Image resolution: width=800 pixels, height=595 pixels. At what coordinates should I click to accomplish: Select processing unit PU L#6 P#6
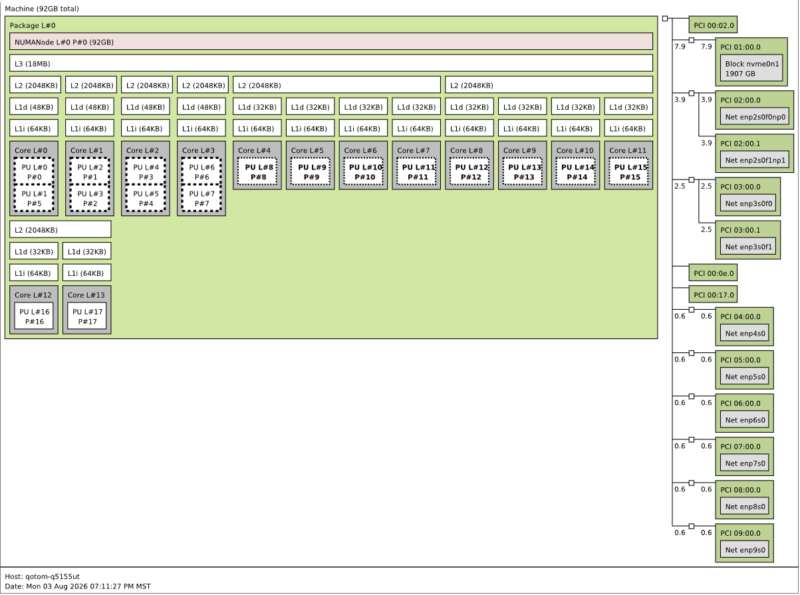[x=202, y=172]
